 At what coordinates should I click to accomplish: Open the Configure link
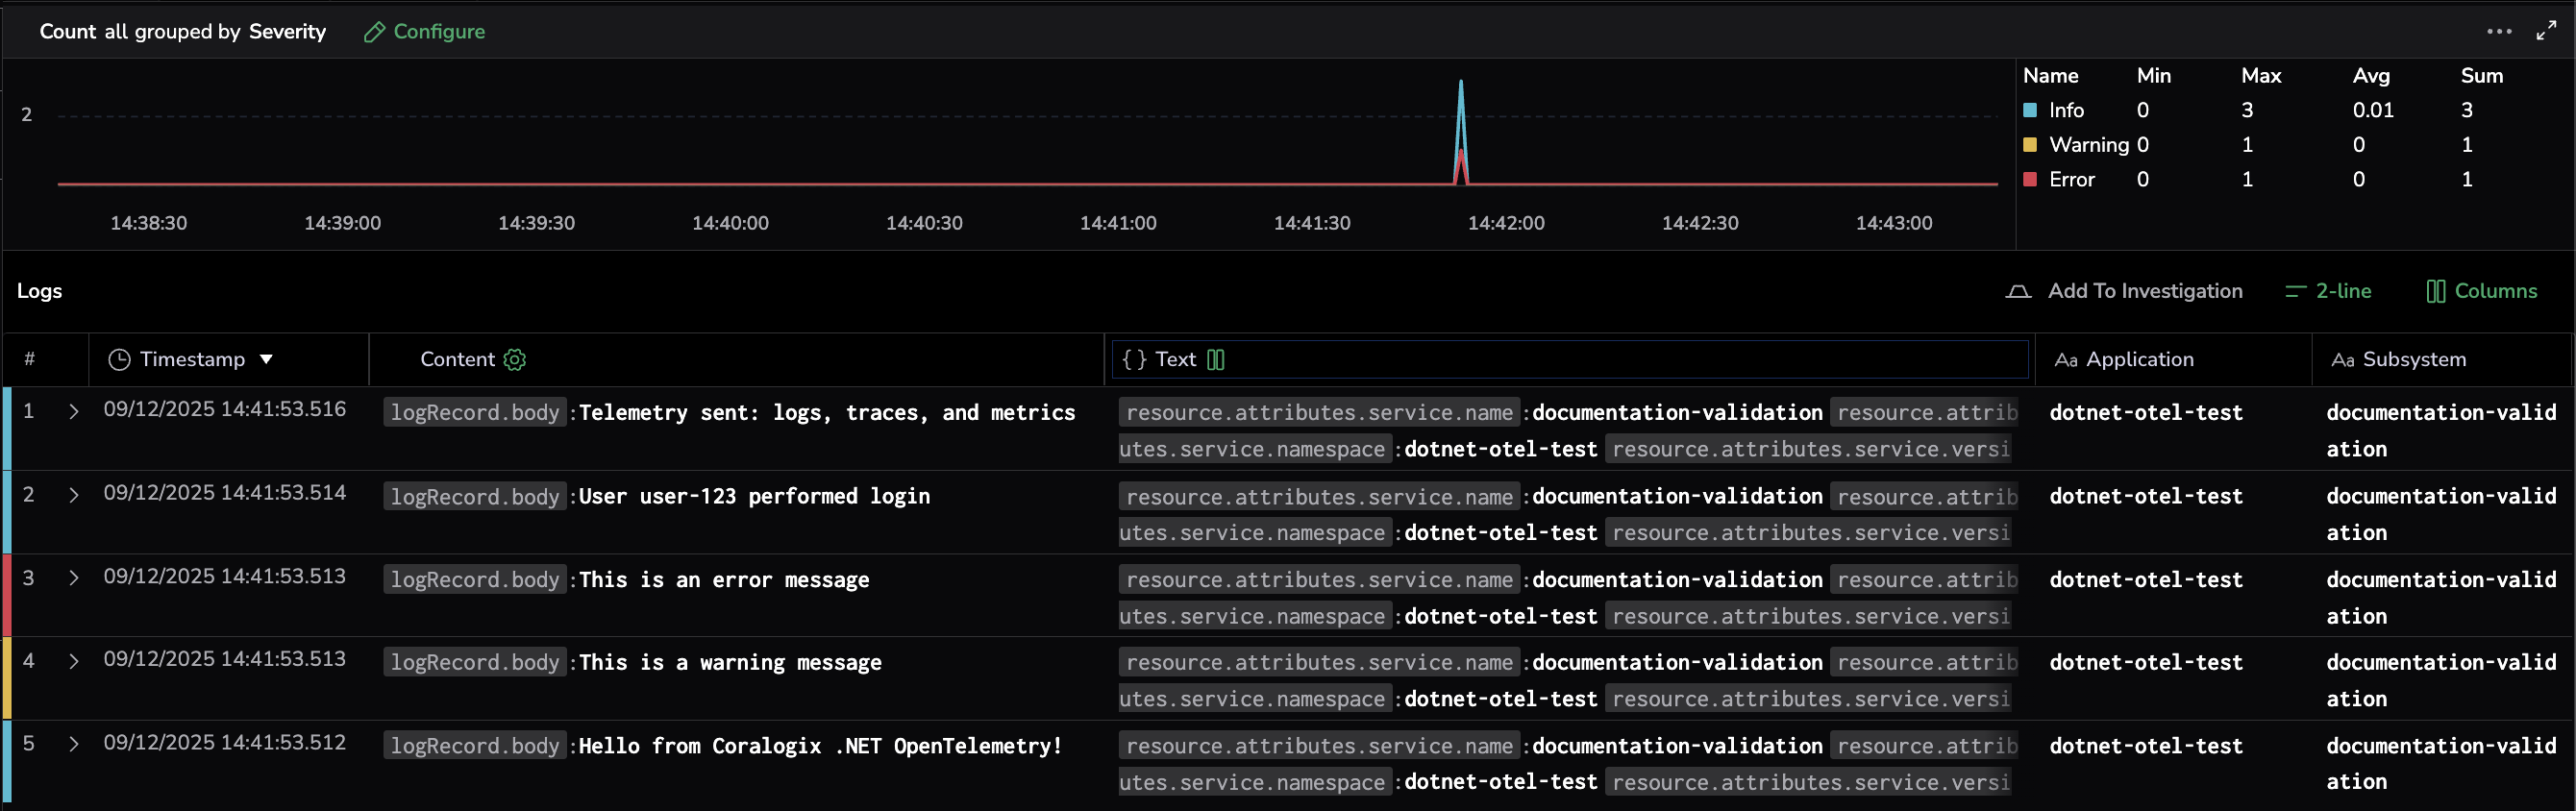438,32
